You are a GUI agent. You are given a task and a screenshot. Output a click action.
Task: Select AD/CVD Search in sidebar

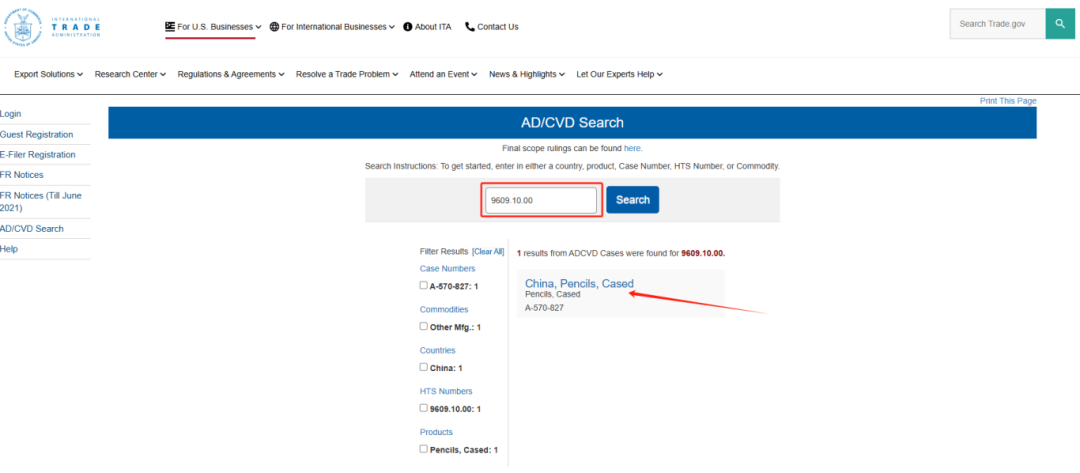(32, 229)
